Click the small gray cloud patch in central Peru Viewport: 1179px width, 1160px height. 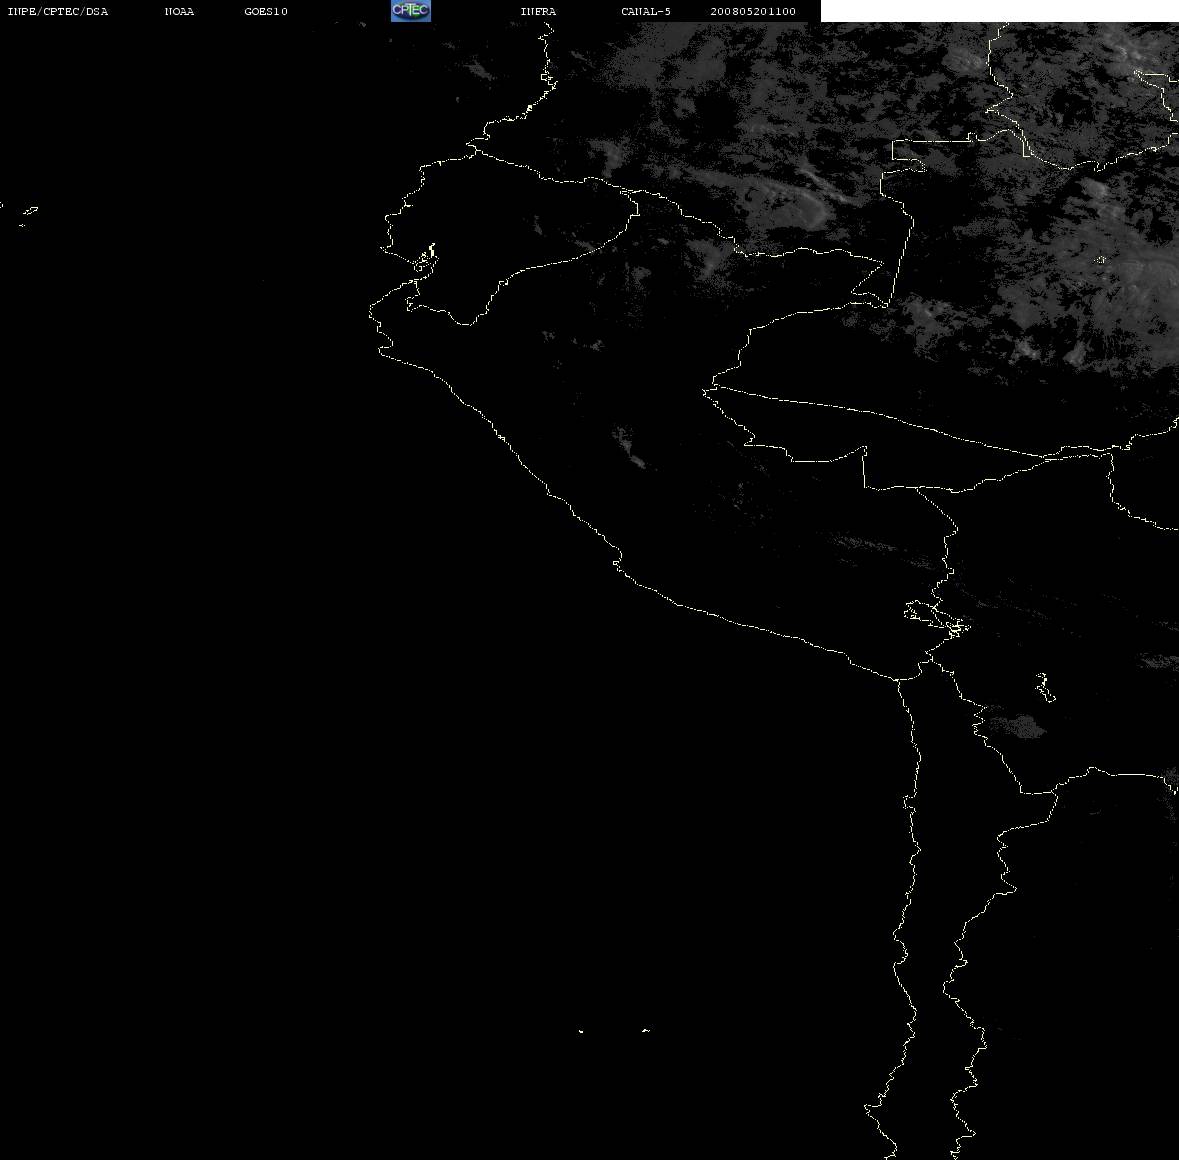tap(629, 447)
